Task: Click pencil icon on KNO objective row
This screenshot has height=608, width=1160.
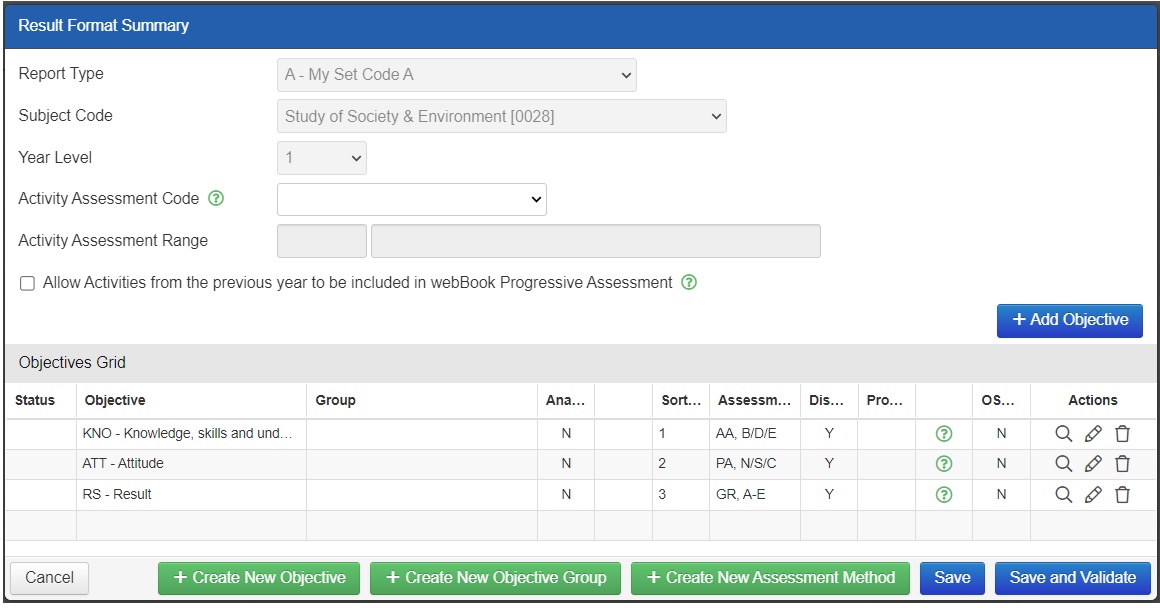Action: (1093, 434)
